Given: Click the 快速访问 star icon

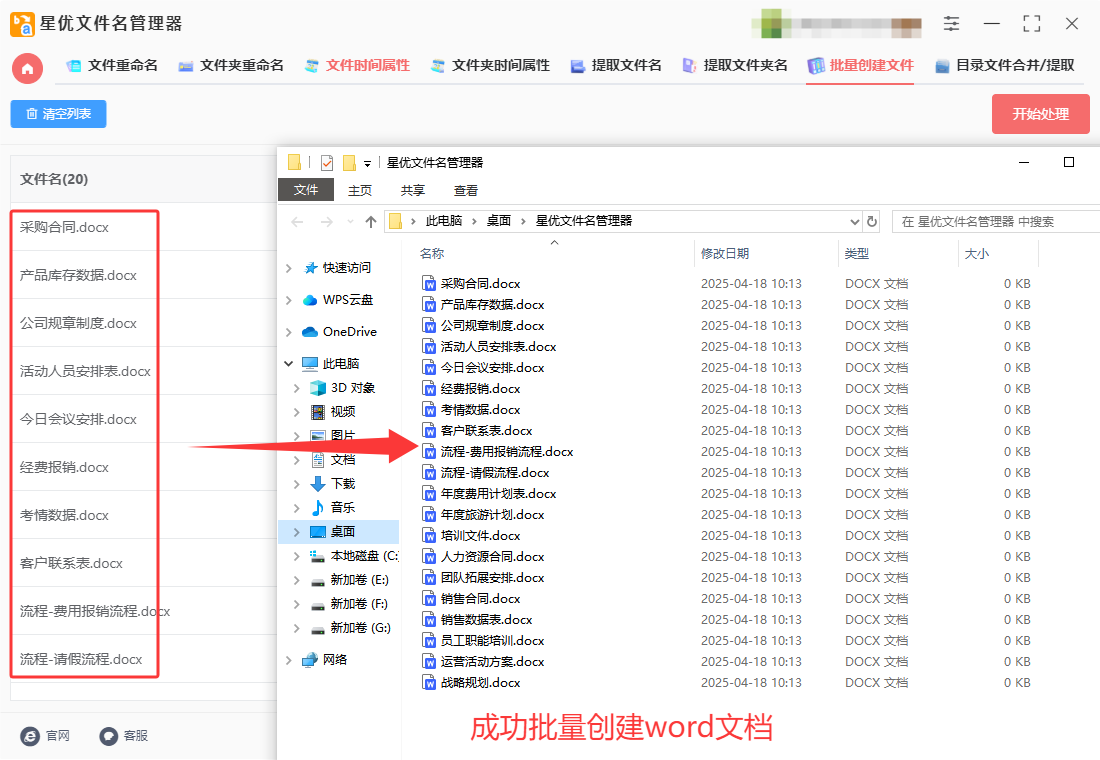Looking at the screenshot, I should click(311, 268).
